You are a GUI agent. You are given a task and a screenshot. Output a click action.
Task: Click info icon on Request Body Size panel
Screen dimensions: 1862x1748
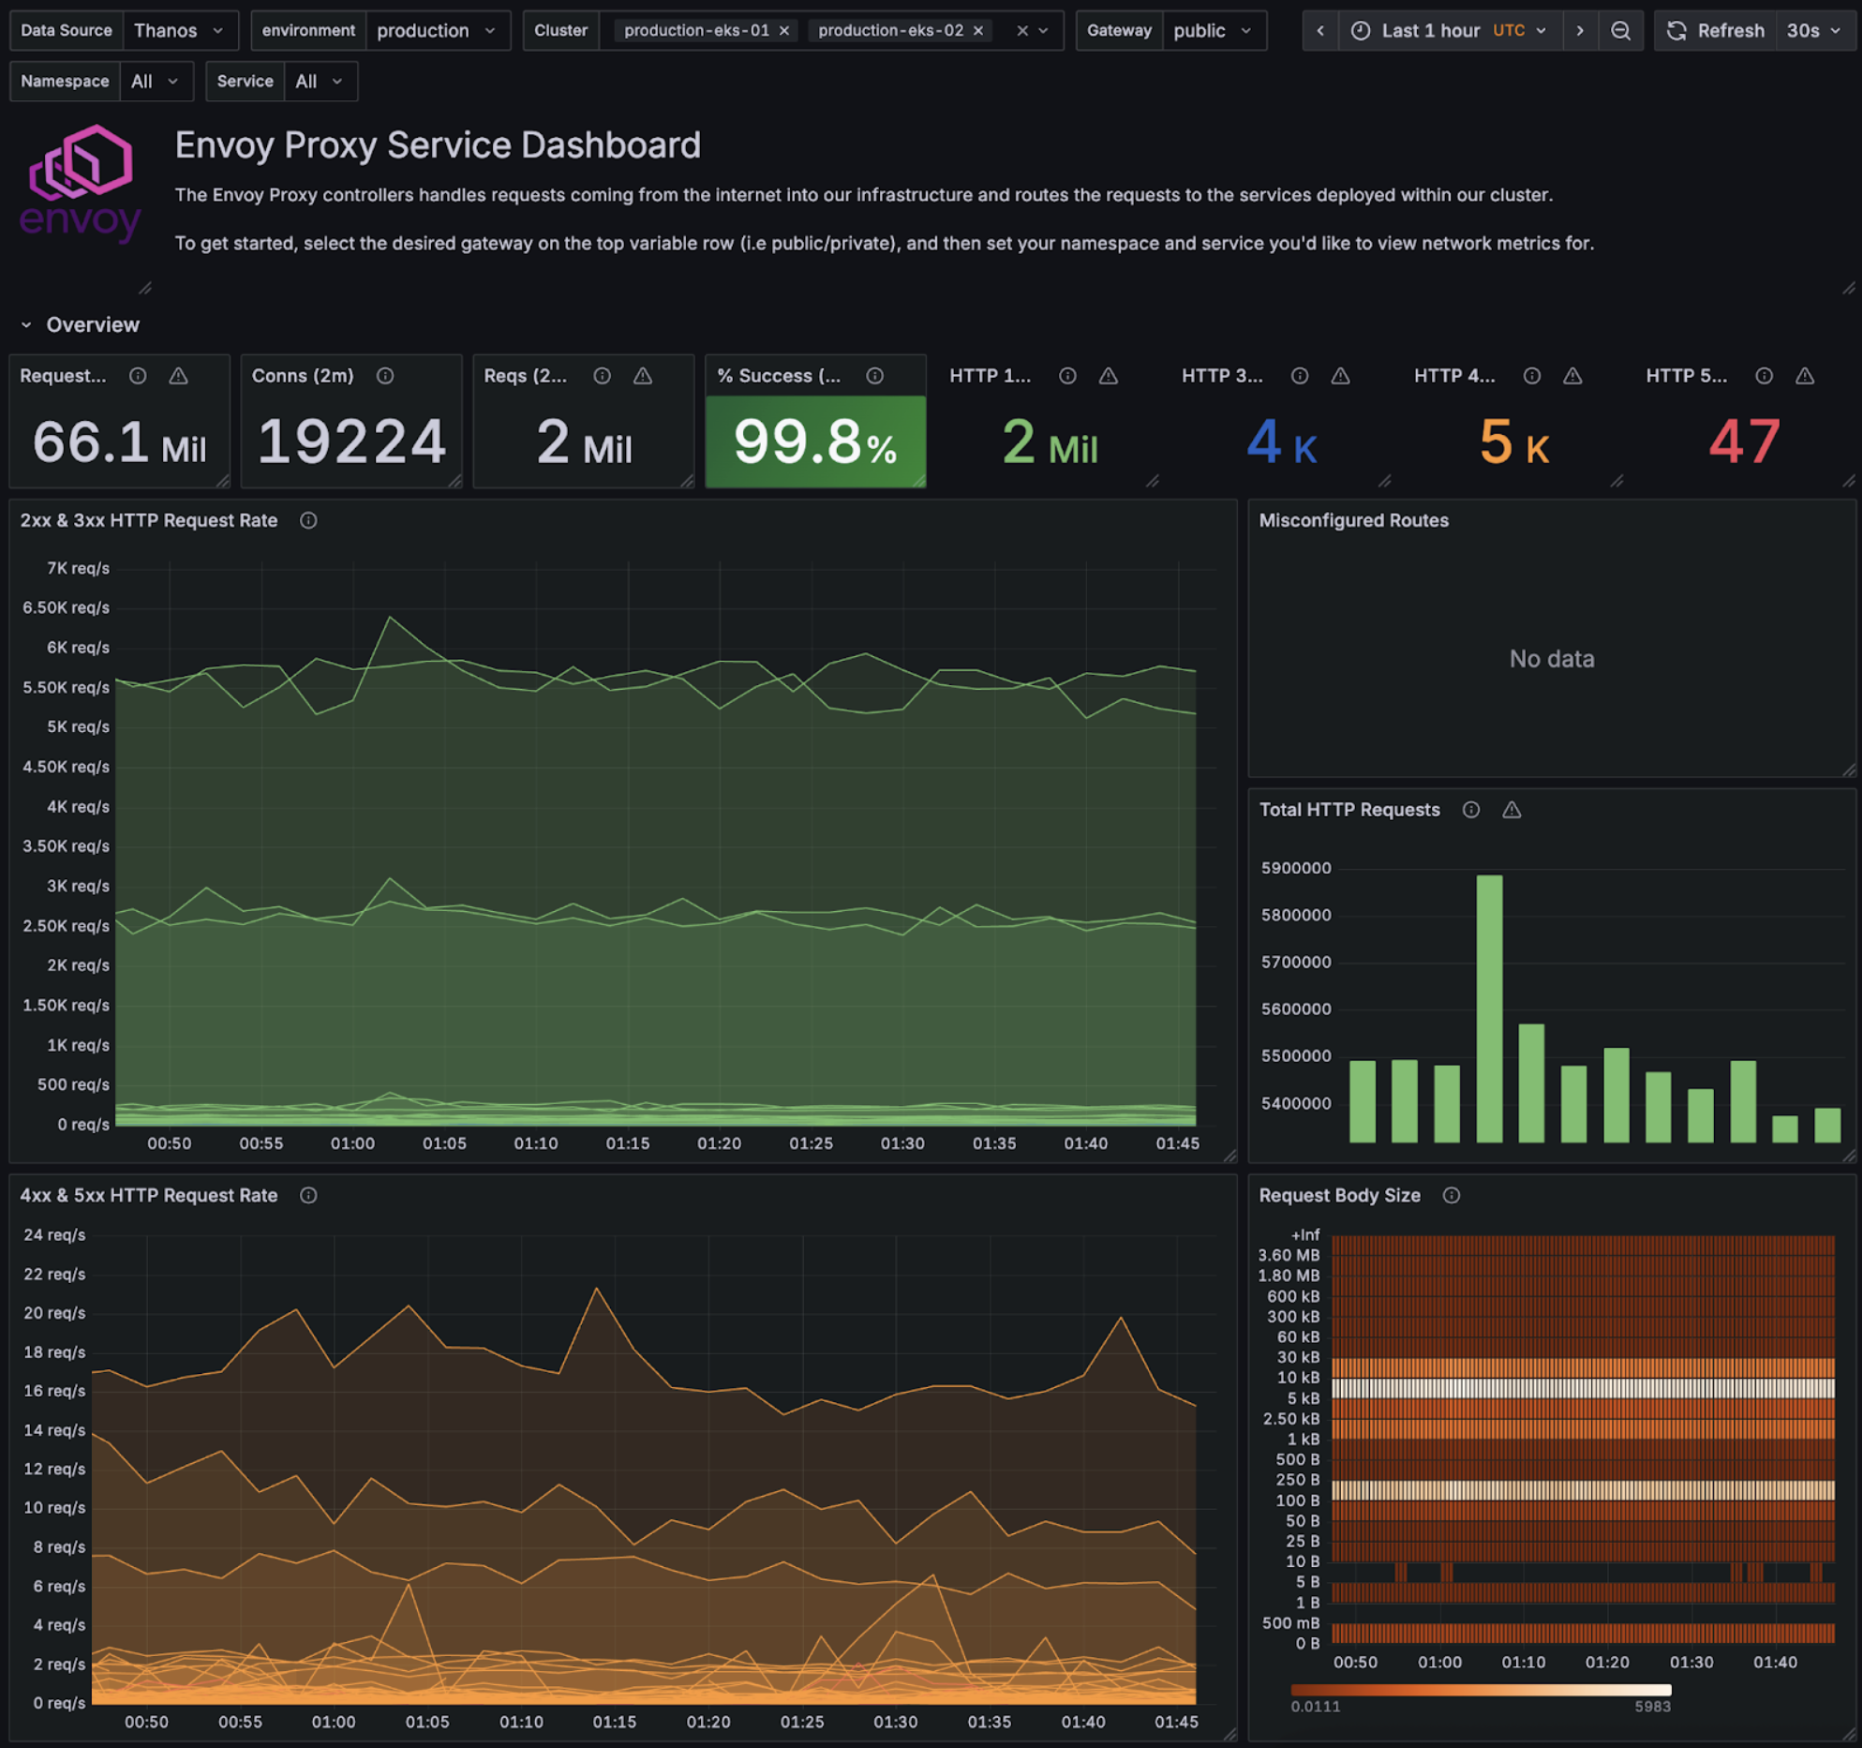pyautogui.click(x=1451, y=1196)
